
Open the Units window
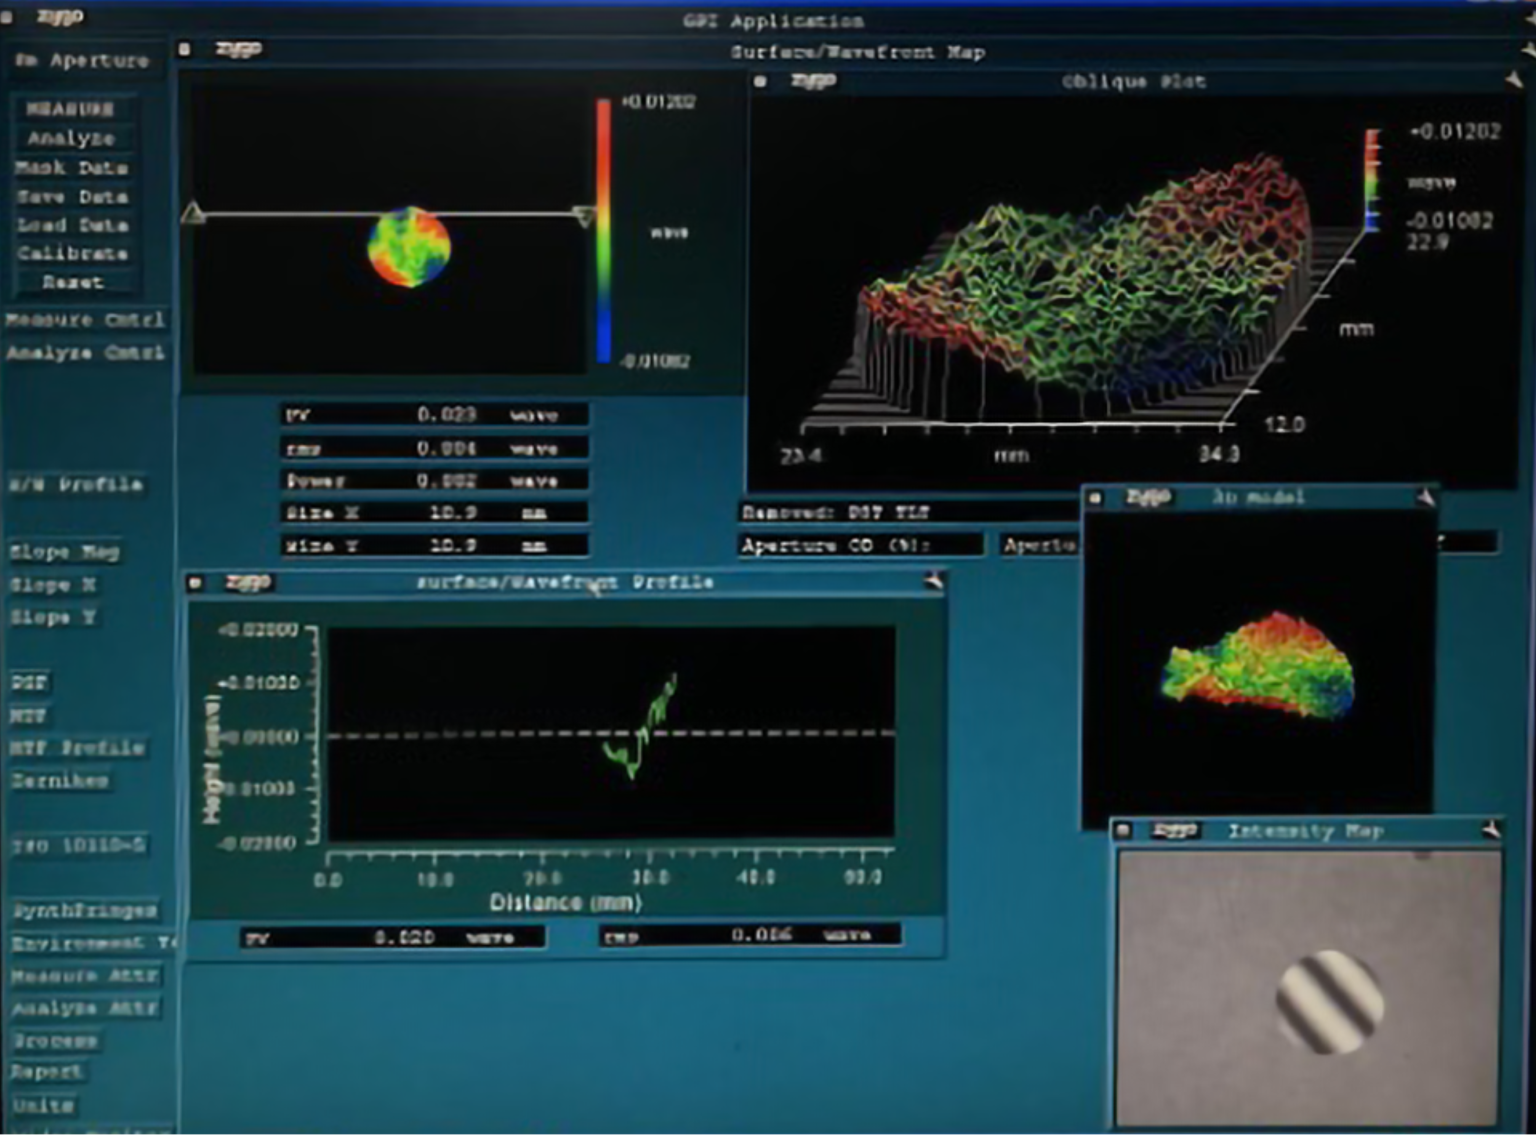click(x=42, y=1106)
